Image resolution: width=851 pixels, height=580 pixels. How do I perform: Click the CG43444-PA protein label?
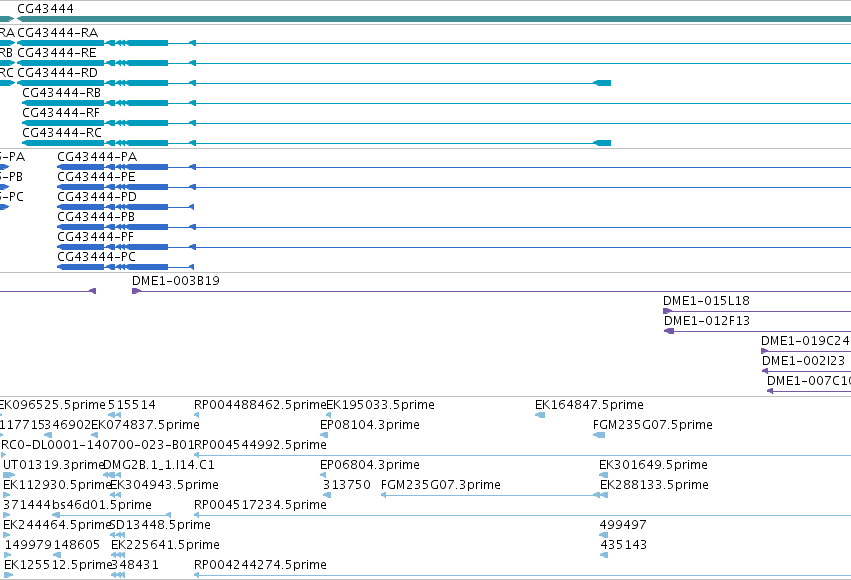(x=97, y=157)
